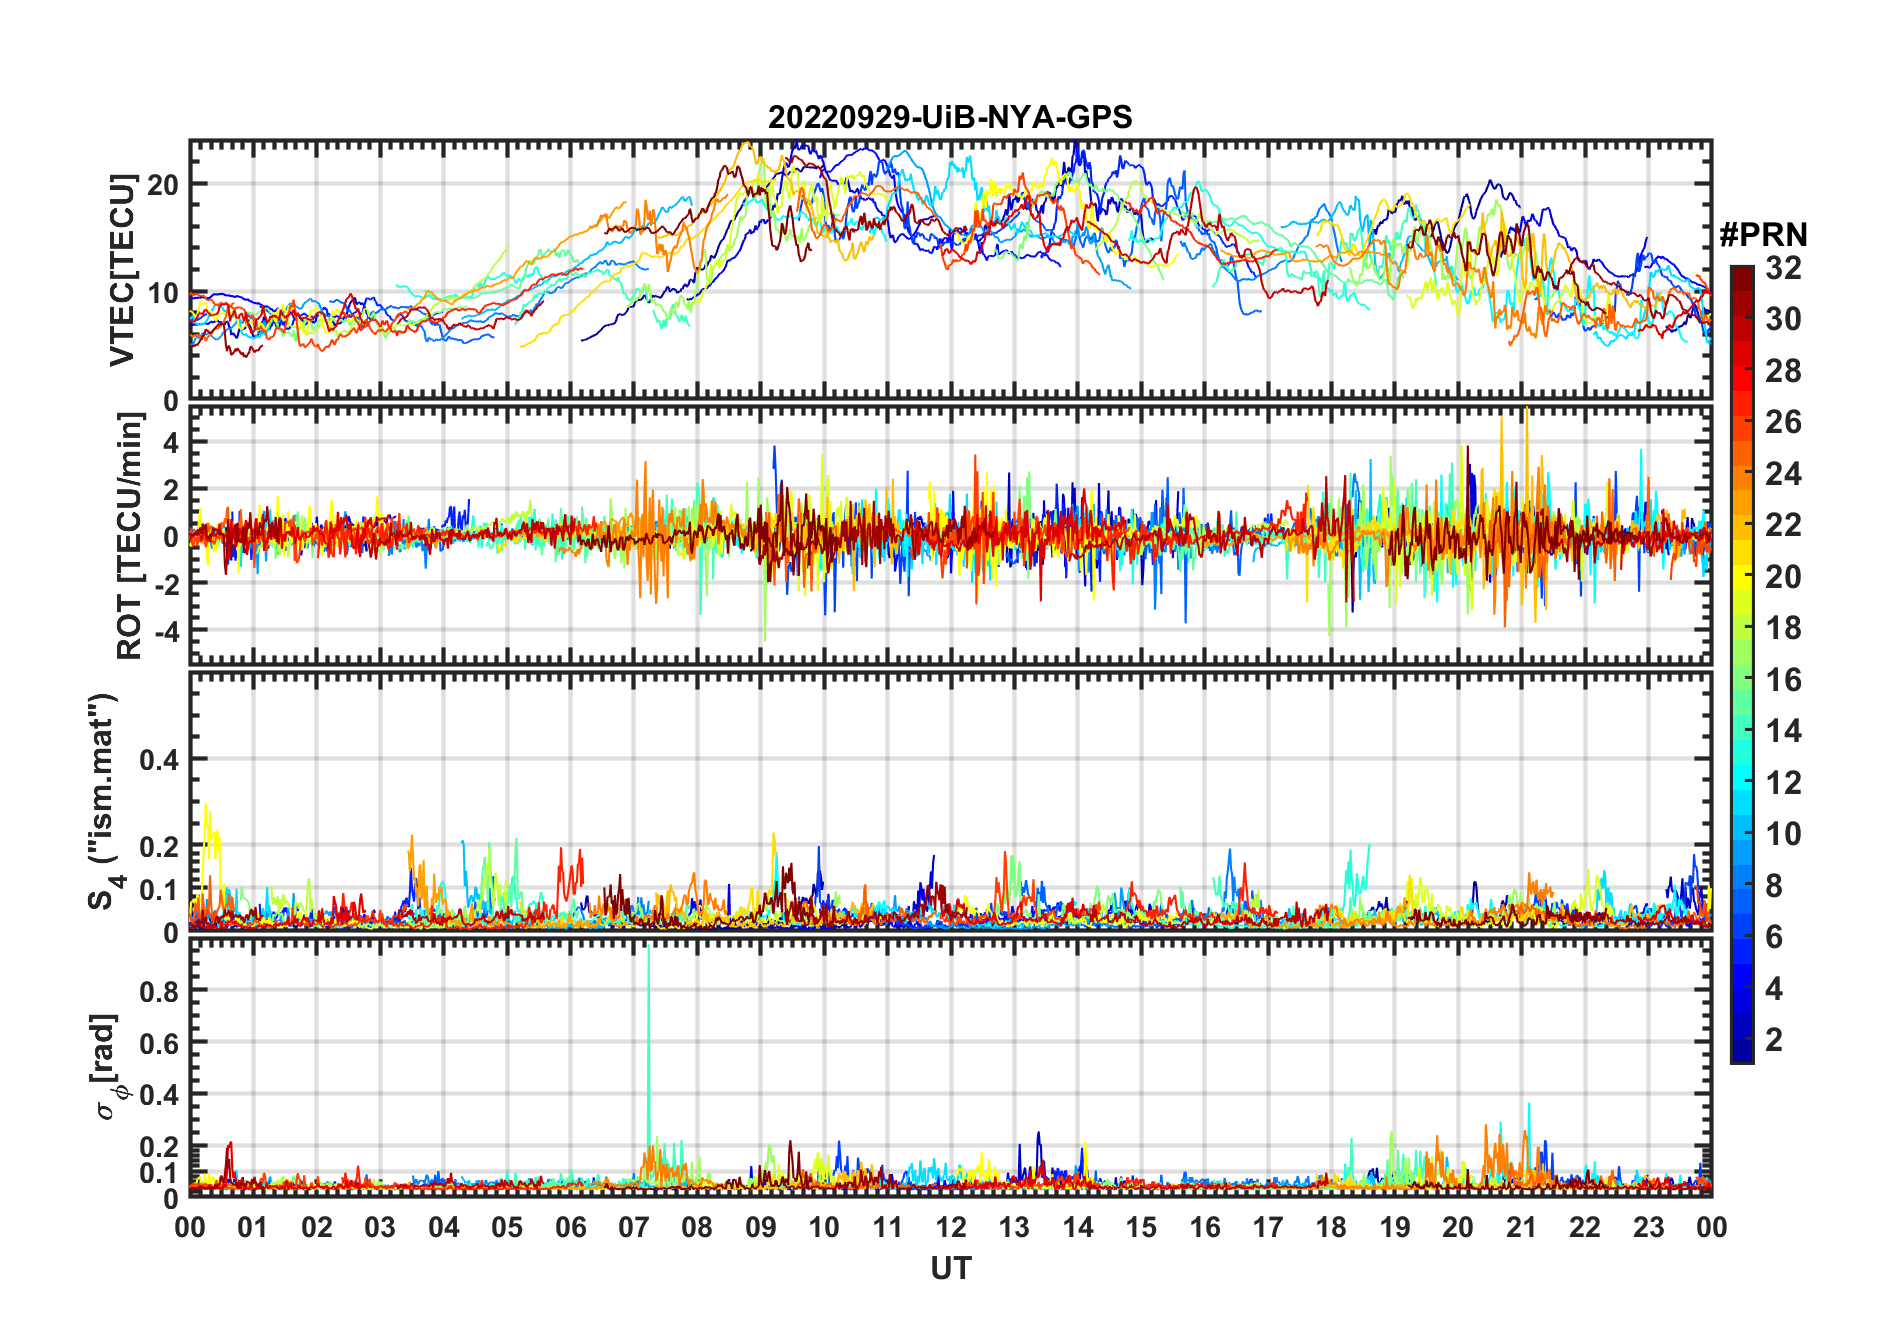This screenshot has height=1330, width=1902.
Task: Click the yellow PRN 20 colorbar segment
Action: click(1742, 577)
